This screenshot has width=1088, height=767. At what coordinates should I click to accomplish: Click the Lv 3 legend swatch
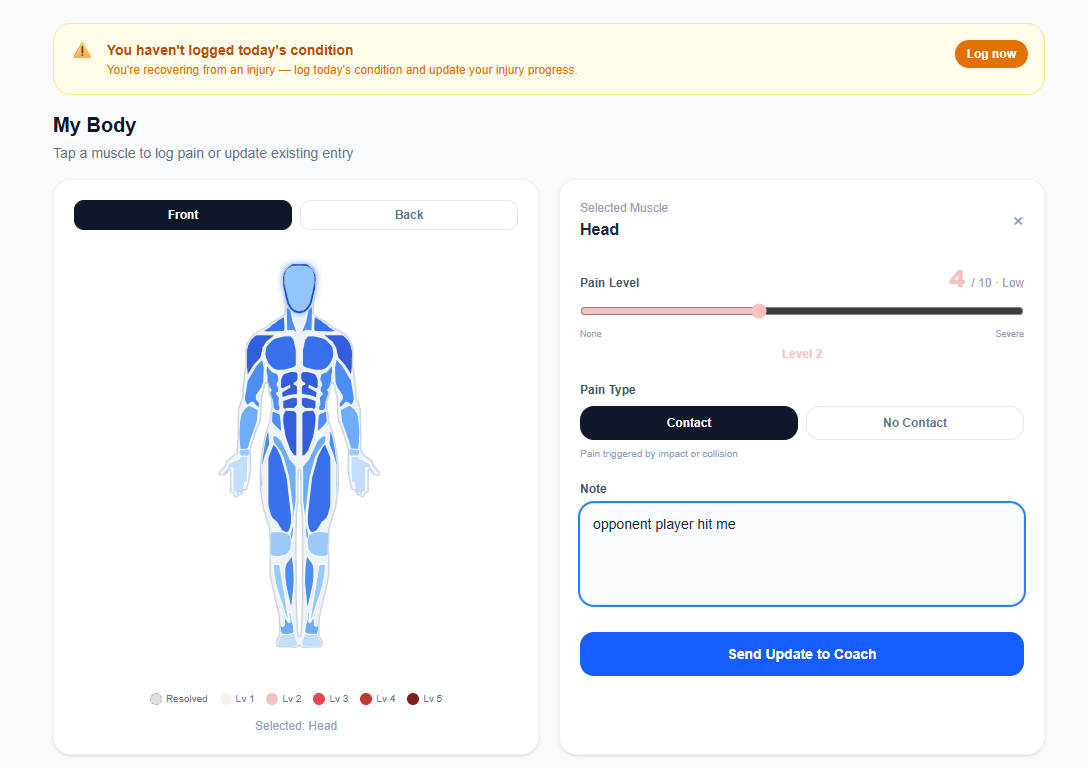click(319, 699)
